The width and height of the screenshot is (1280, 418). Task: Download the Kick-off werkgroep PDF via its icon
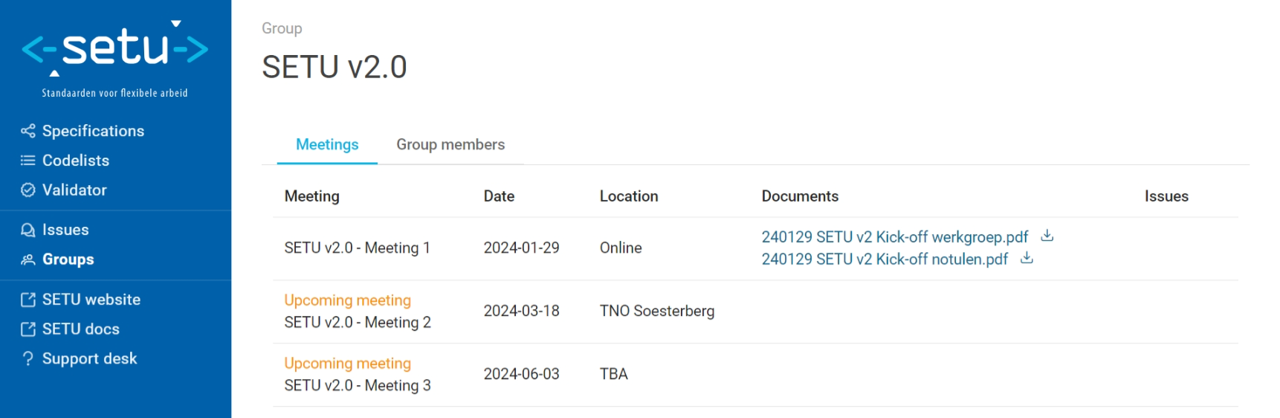tap(1048, 237)
